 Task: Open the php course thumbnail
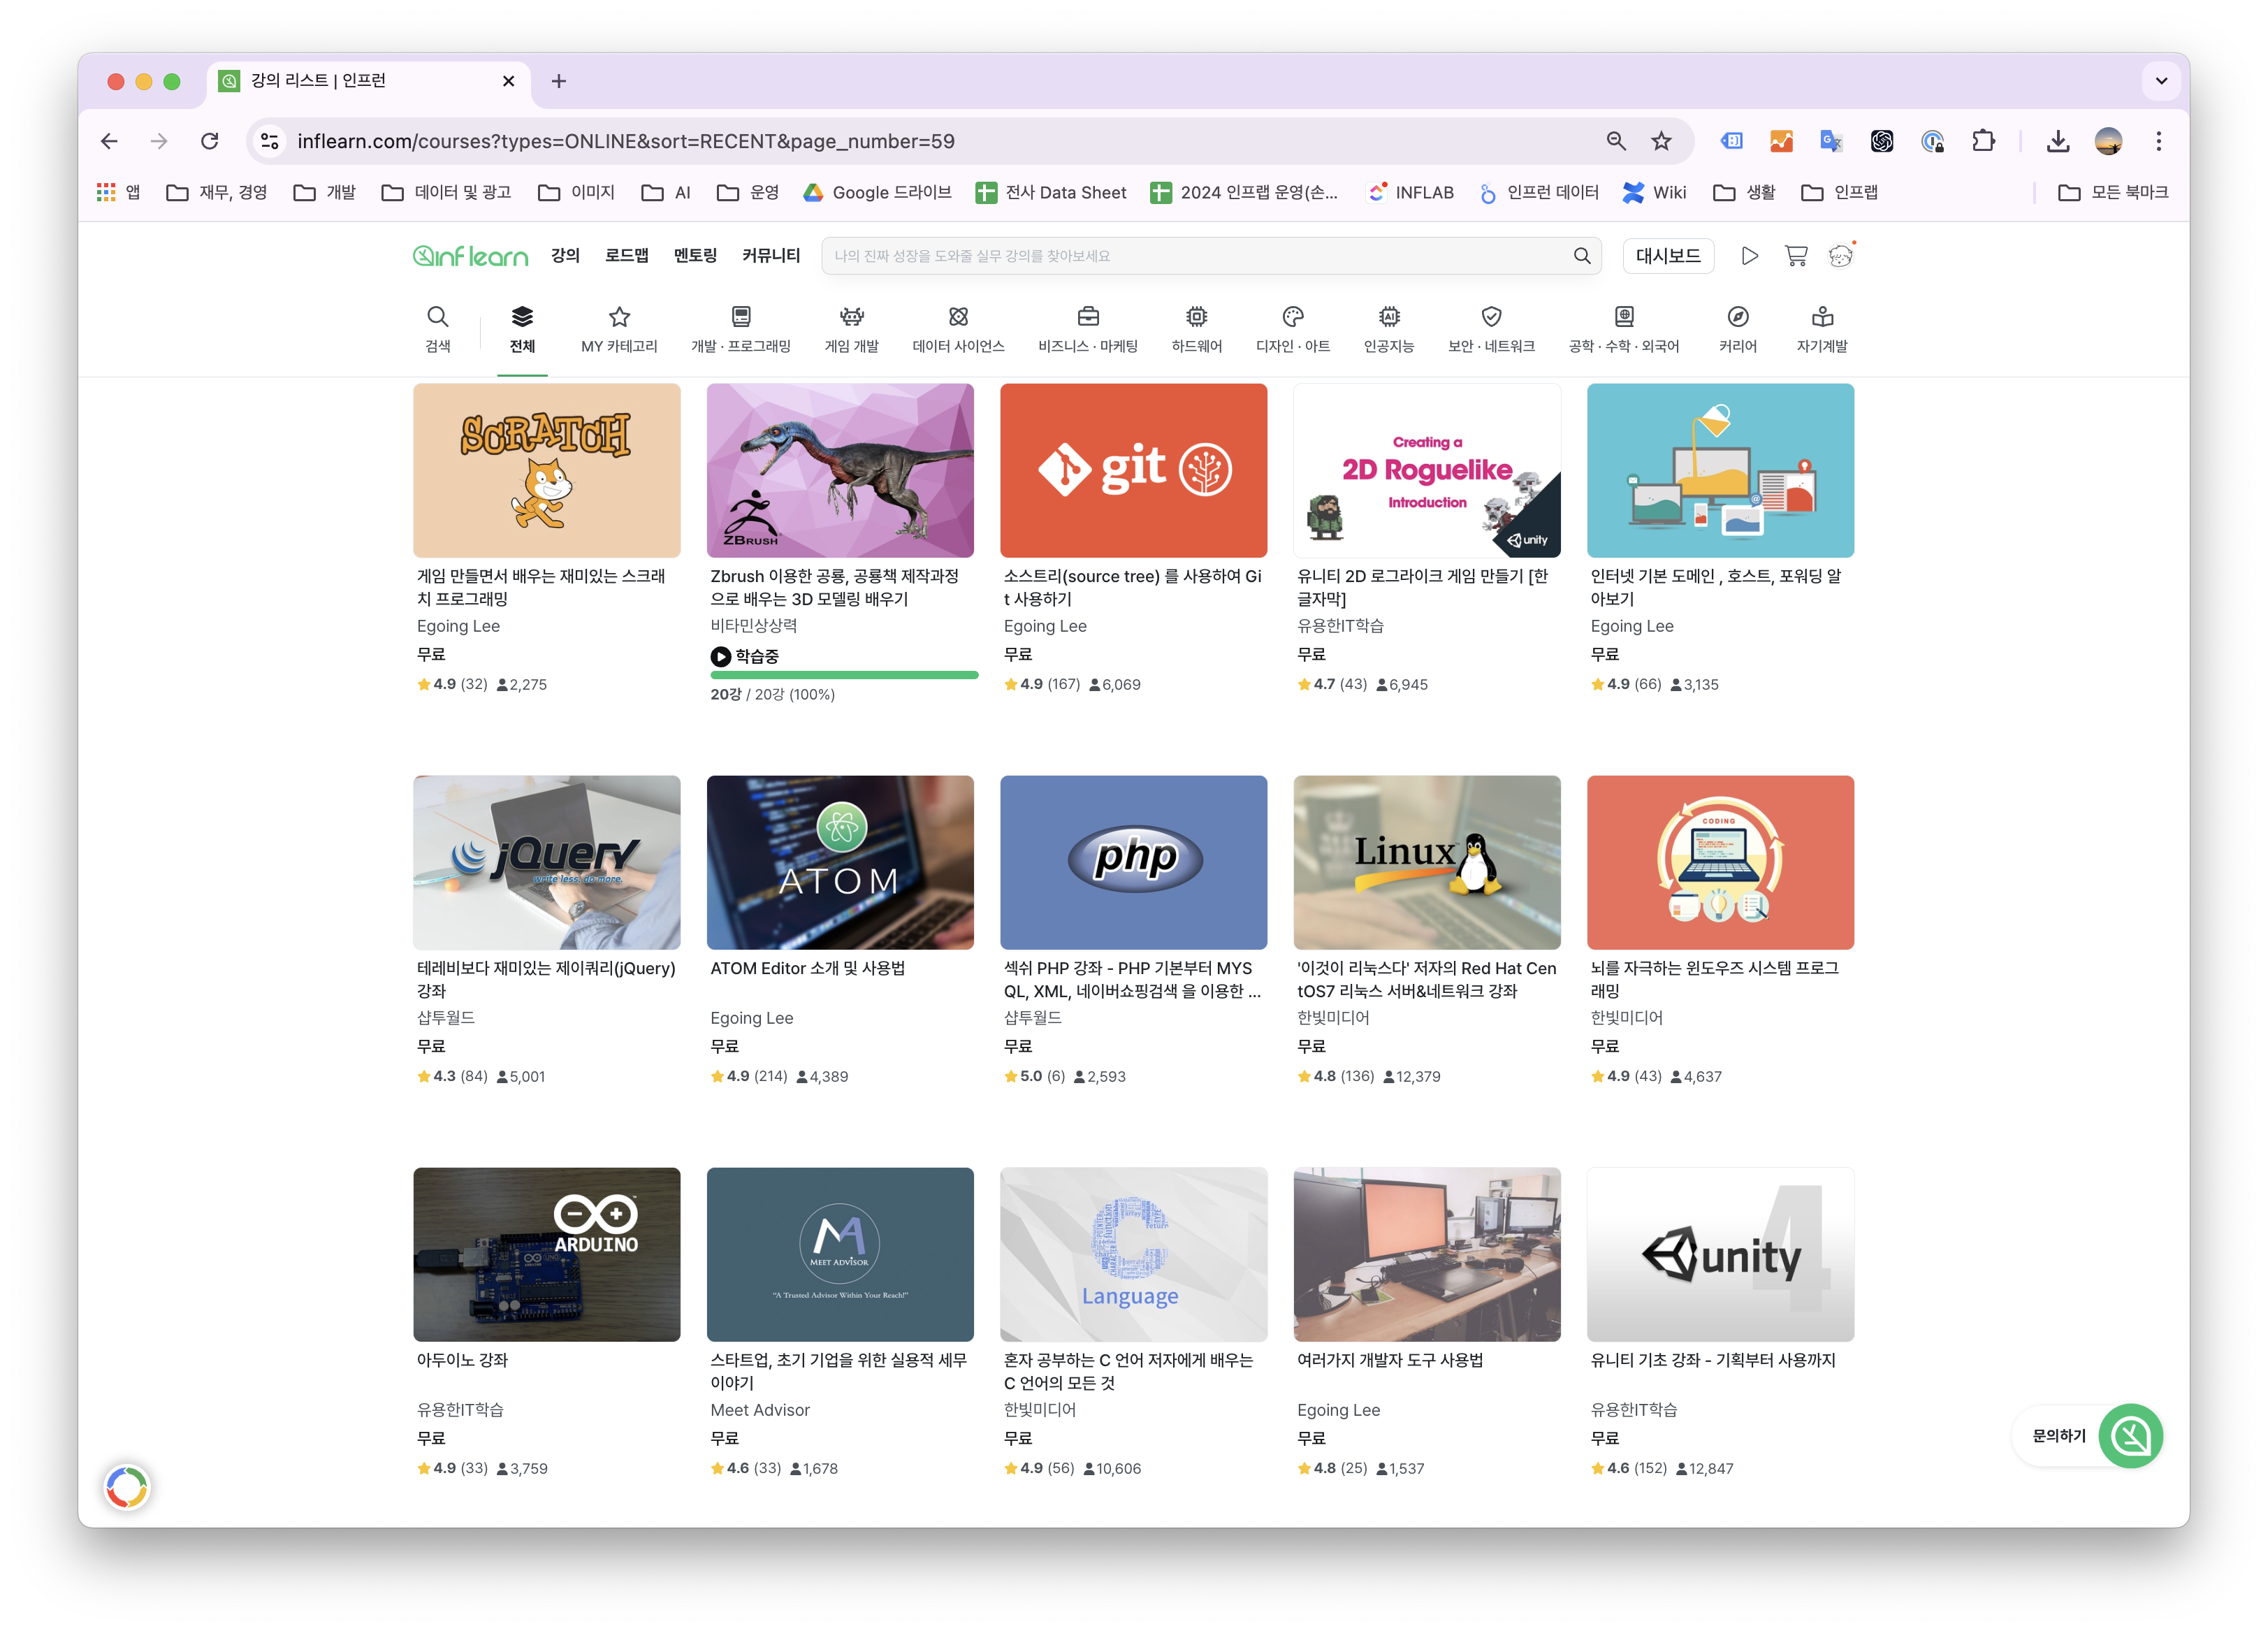(x=1133, y=862)
